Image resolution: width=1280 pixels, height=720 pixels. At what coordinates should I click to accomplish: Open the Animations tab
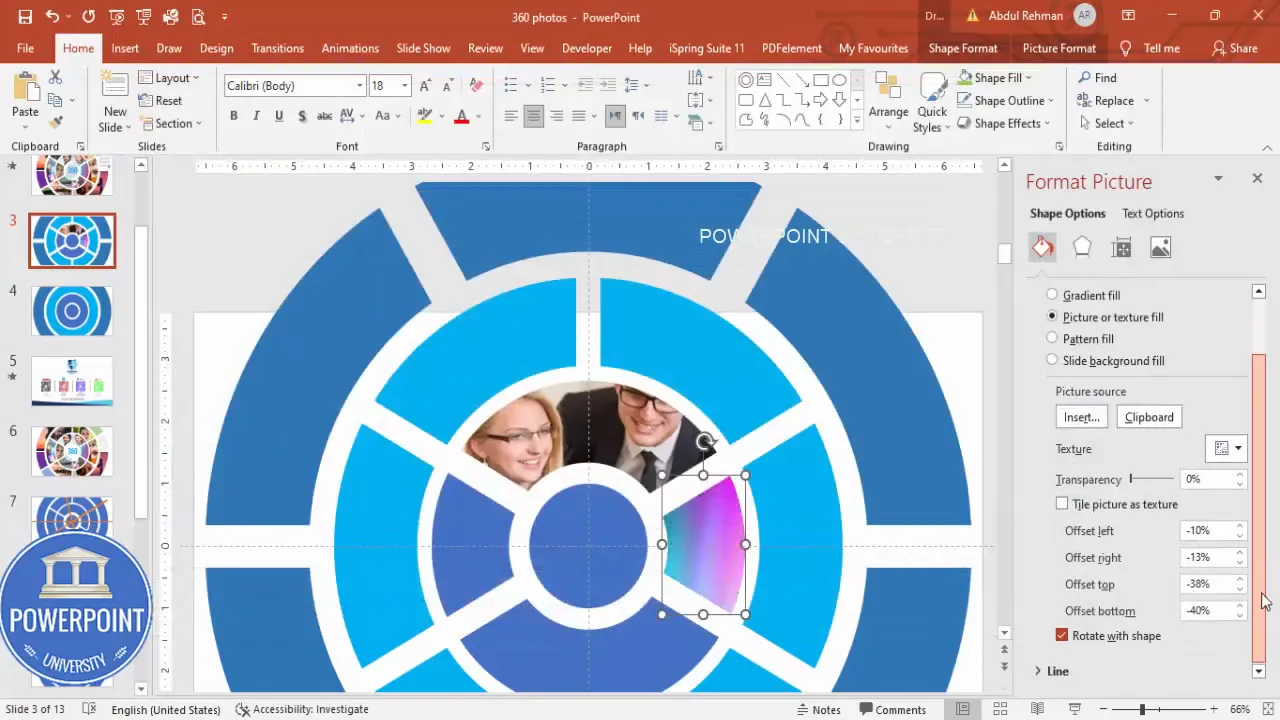(350, 48)
